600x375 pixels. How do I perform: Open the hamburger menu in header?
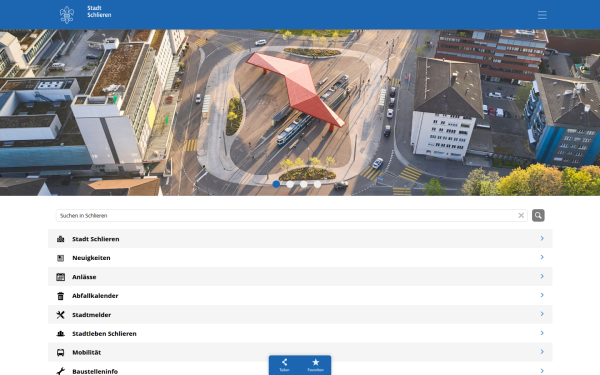point(542,15)
